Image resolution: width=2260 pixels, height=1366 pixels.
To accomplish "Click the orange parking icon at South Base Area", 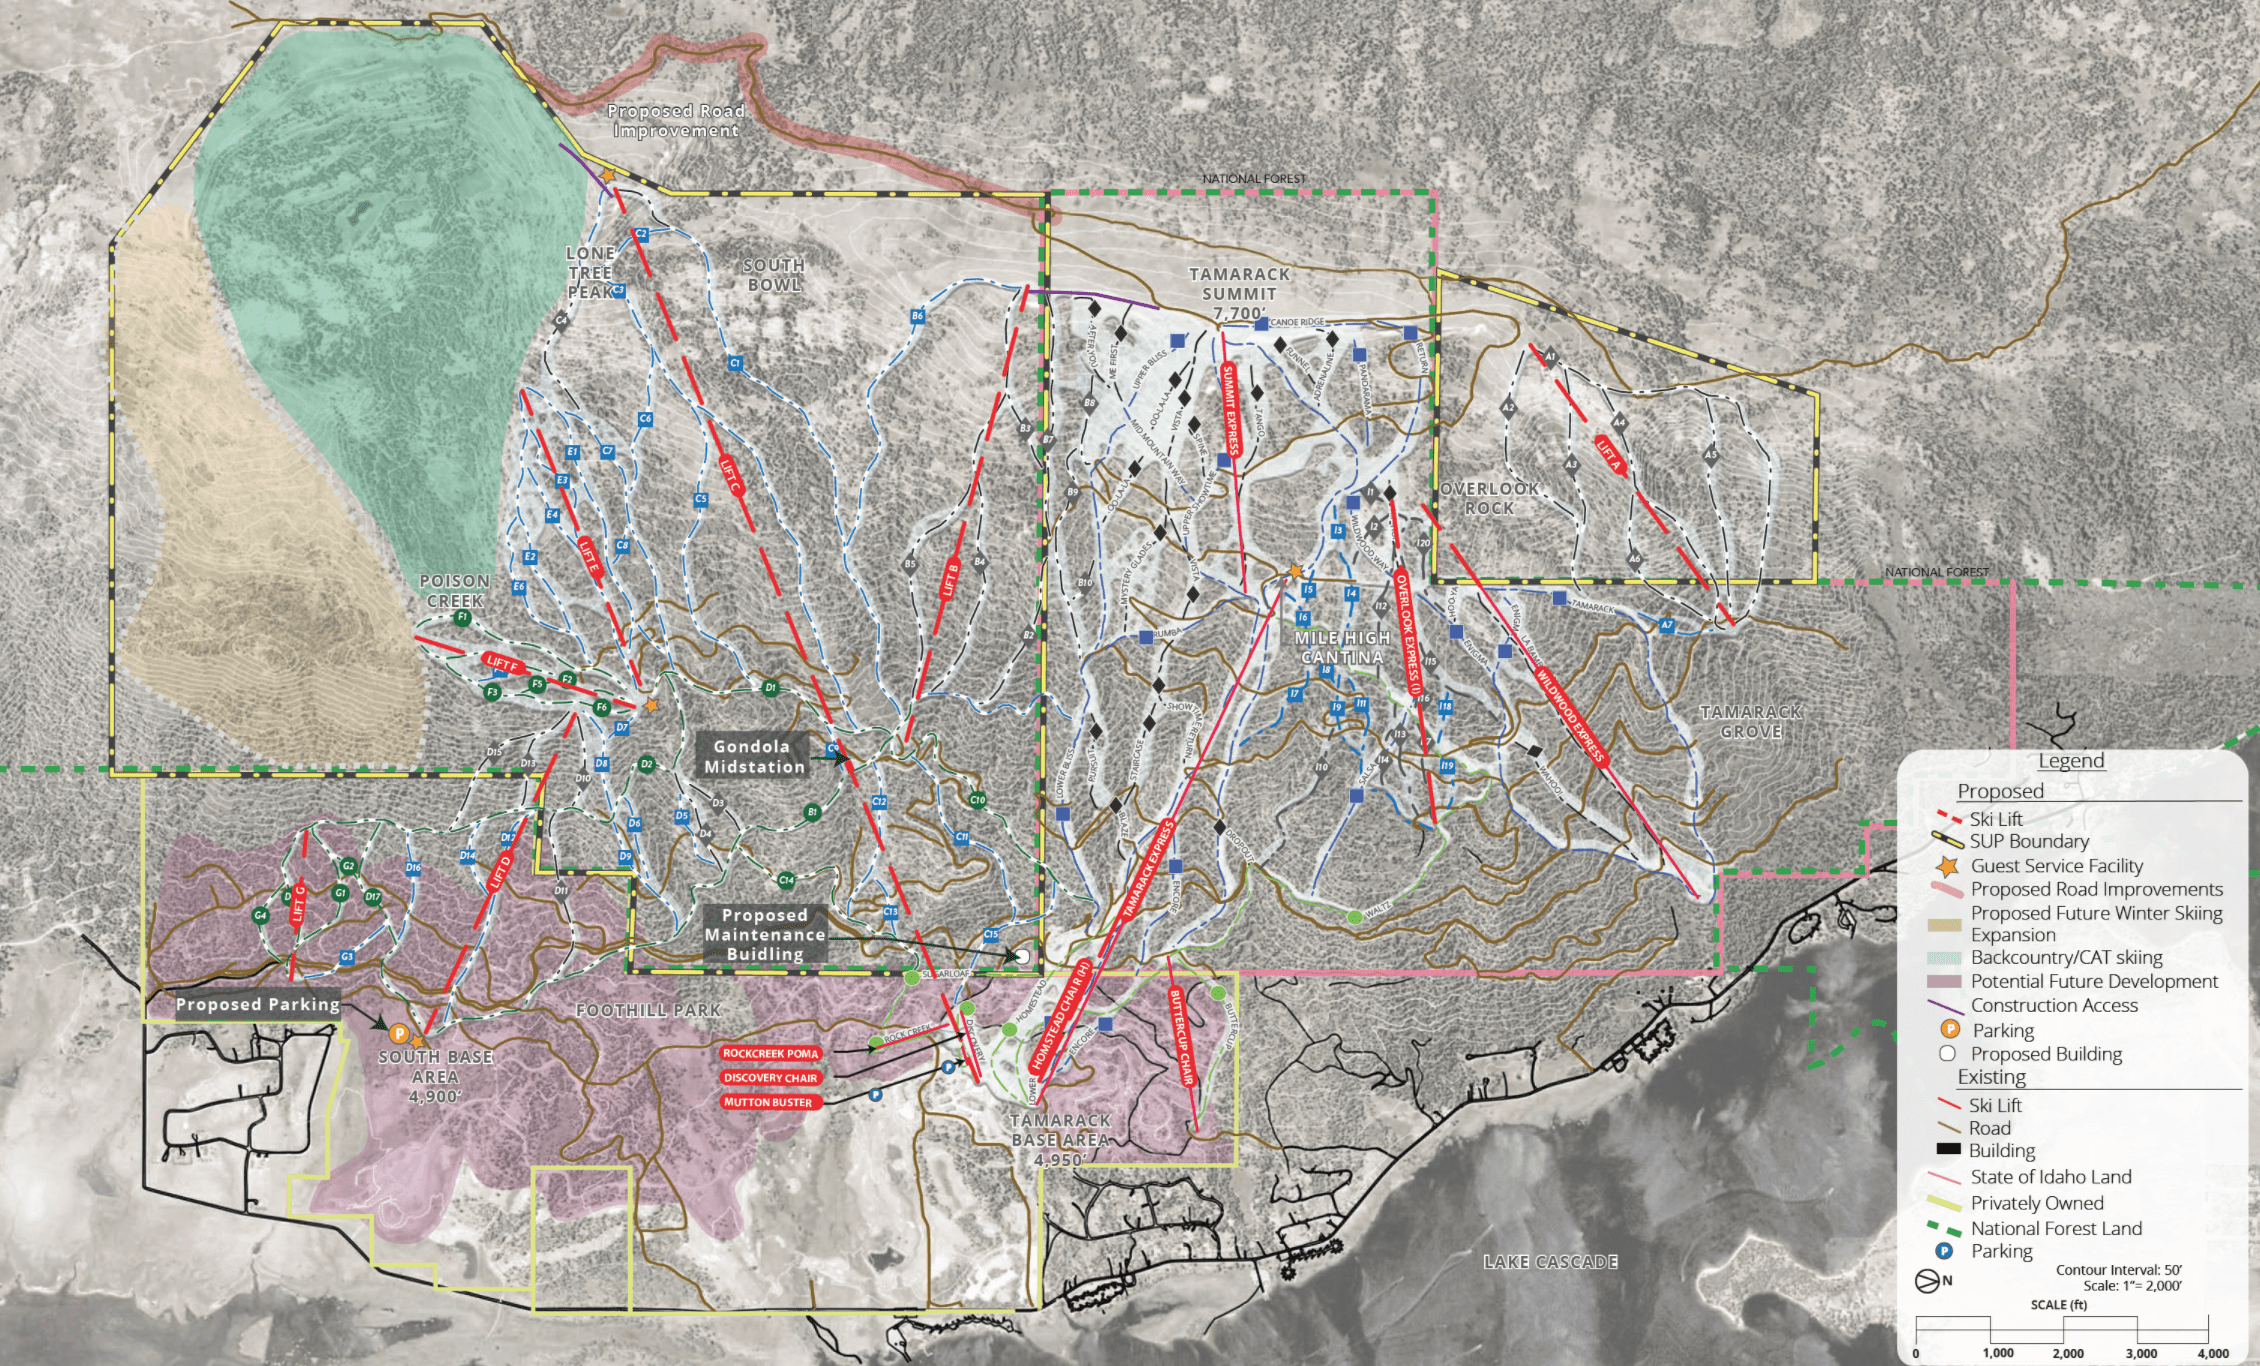I will click(398, 1033).
